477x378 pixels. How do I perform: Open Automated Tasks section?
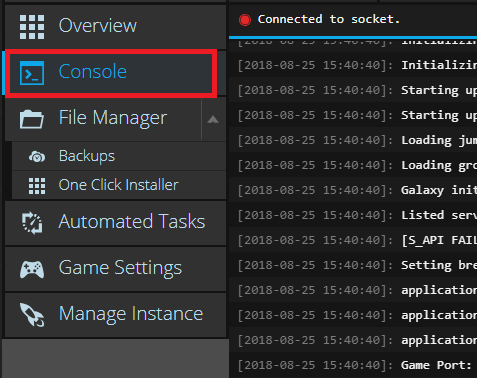coord(115,223)
